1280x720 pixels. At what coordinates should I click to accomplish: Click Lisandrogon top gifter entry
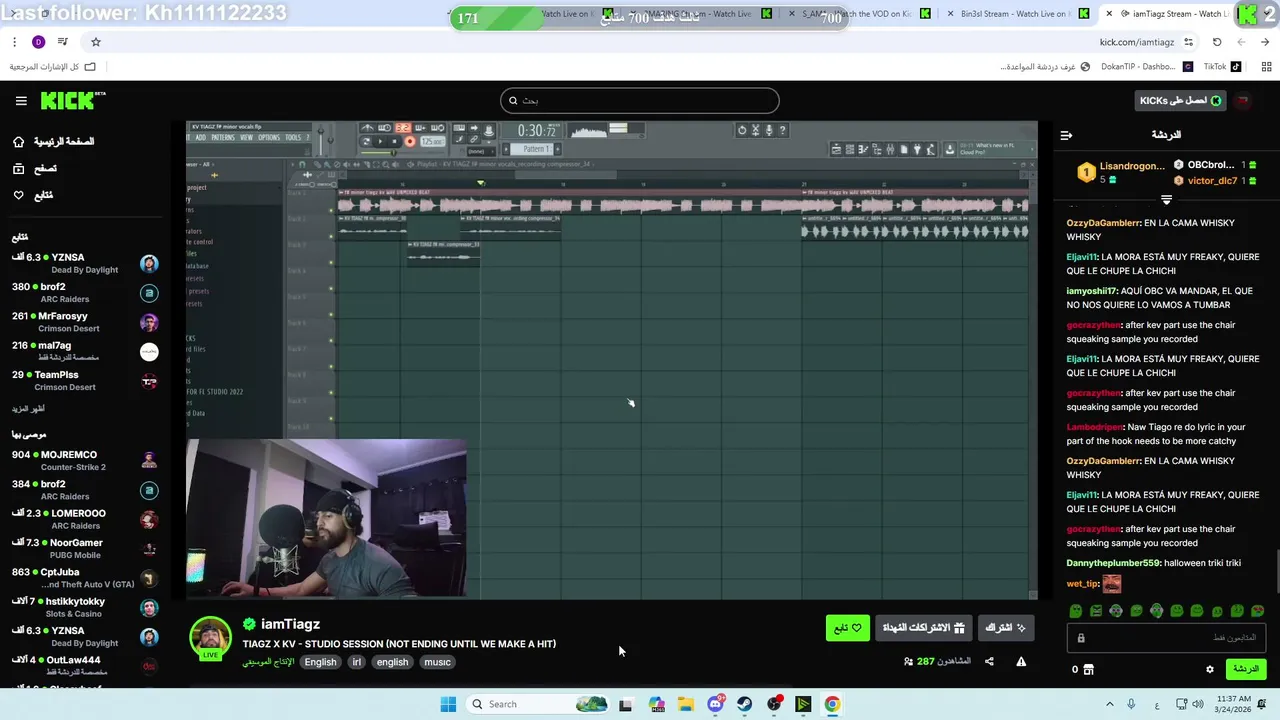point(1120,172)
